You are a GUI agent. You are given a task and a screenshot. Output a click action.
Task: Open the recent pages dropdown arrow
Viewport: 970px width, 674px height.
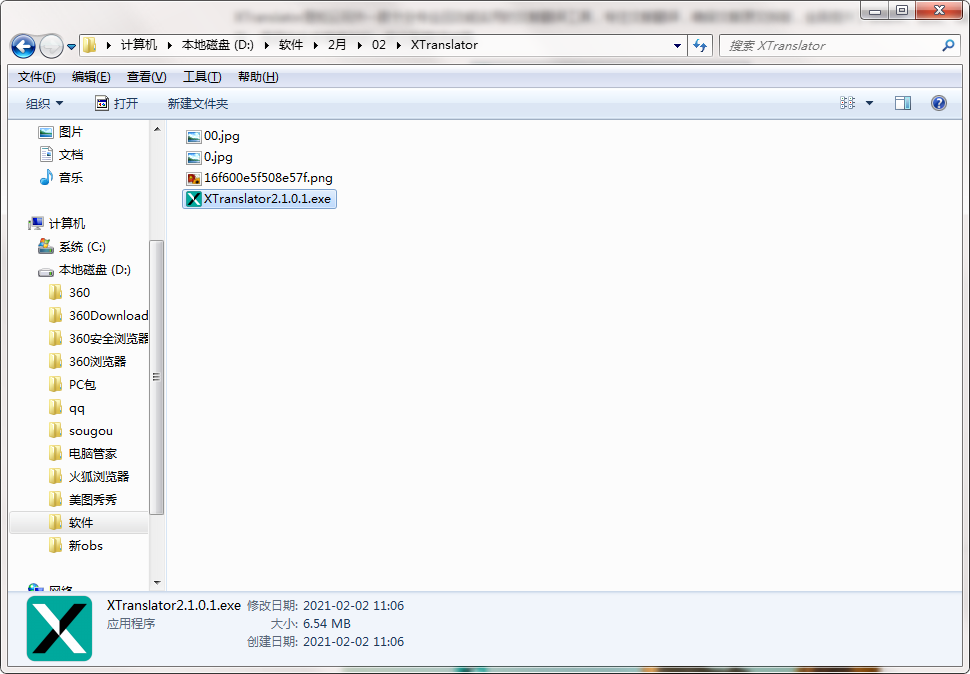(x=71, y=46)
